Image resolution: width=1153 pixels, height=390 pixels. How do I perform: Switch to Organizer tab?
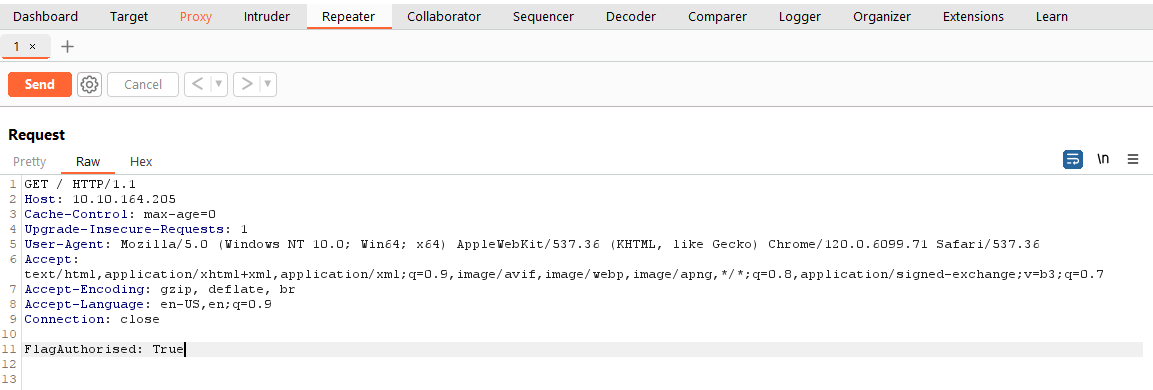pos(882,16)
